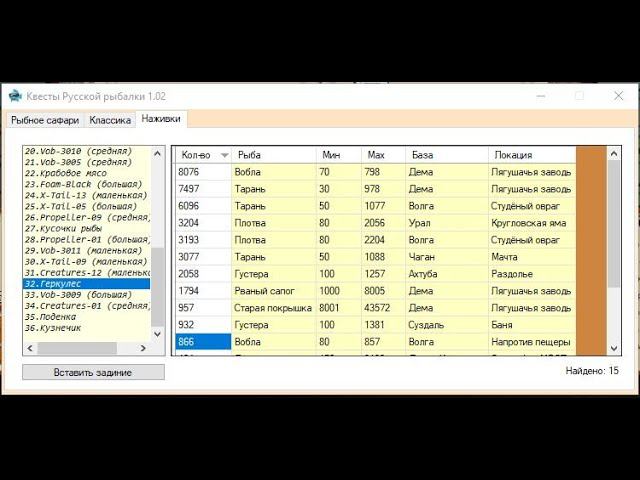This screenshot has height=480, width=640.
Task: Click bait list scroll right arrow
Action: [x=143, y=348]
